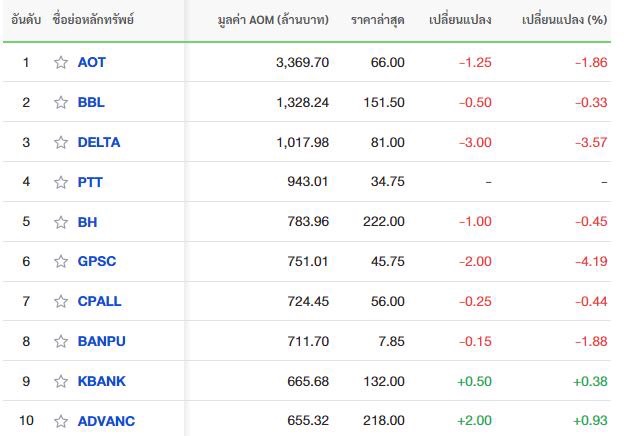Star AOT as a favorite

pos(61,63)
